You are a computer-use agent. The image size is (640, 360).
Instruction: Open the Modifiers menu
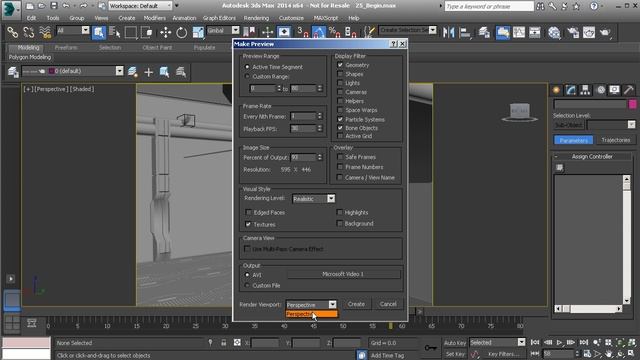point(154,18)
